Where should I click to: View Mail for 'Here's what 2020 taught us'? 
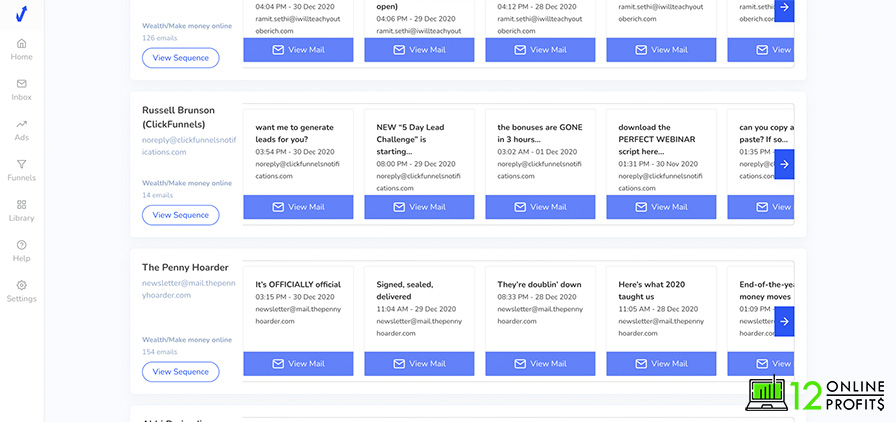point(661,364)
